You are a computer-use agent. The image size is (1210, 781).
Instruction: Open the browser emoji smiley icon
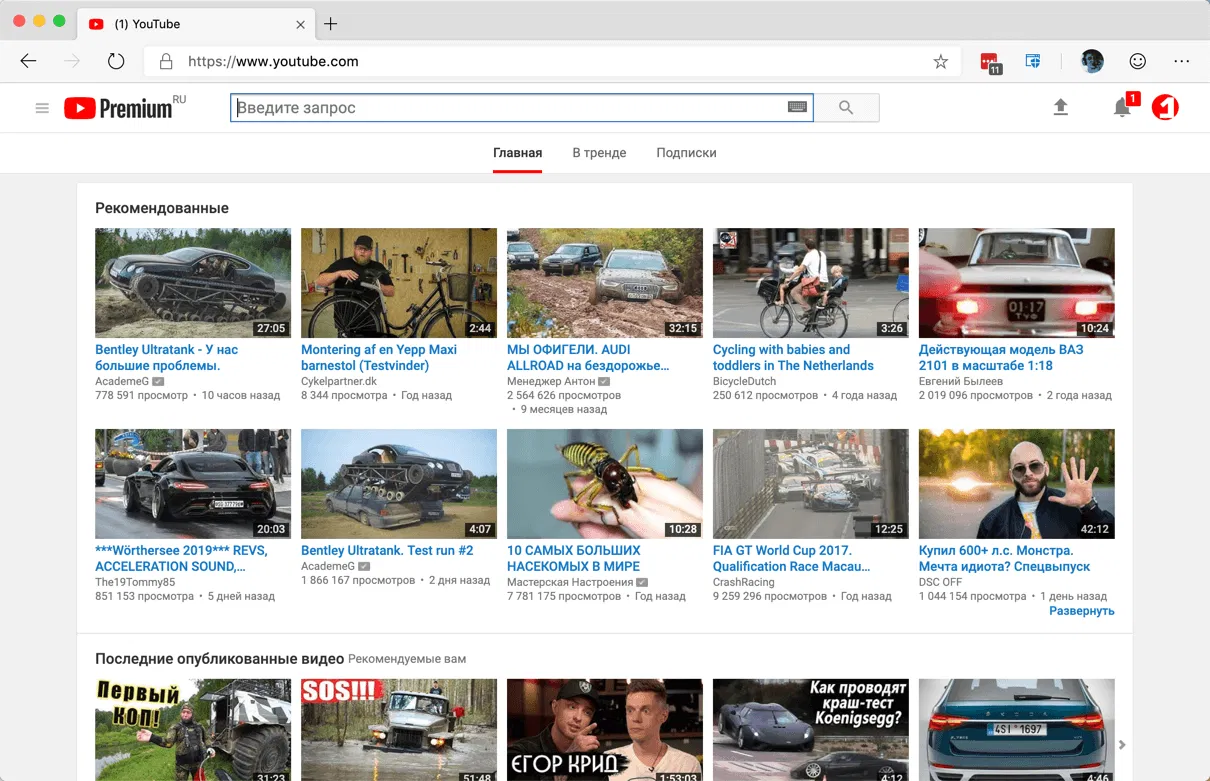tap(1138, 61)
